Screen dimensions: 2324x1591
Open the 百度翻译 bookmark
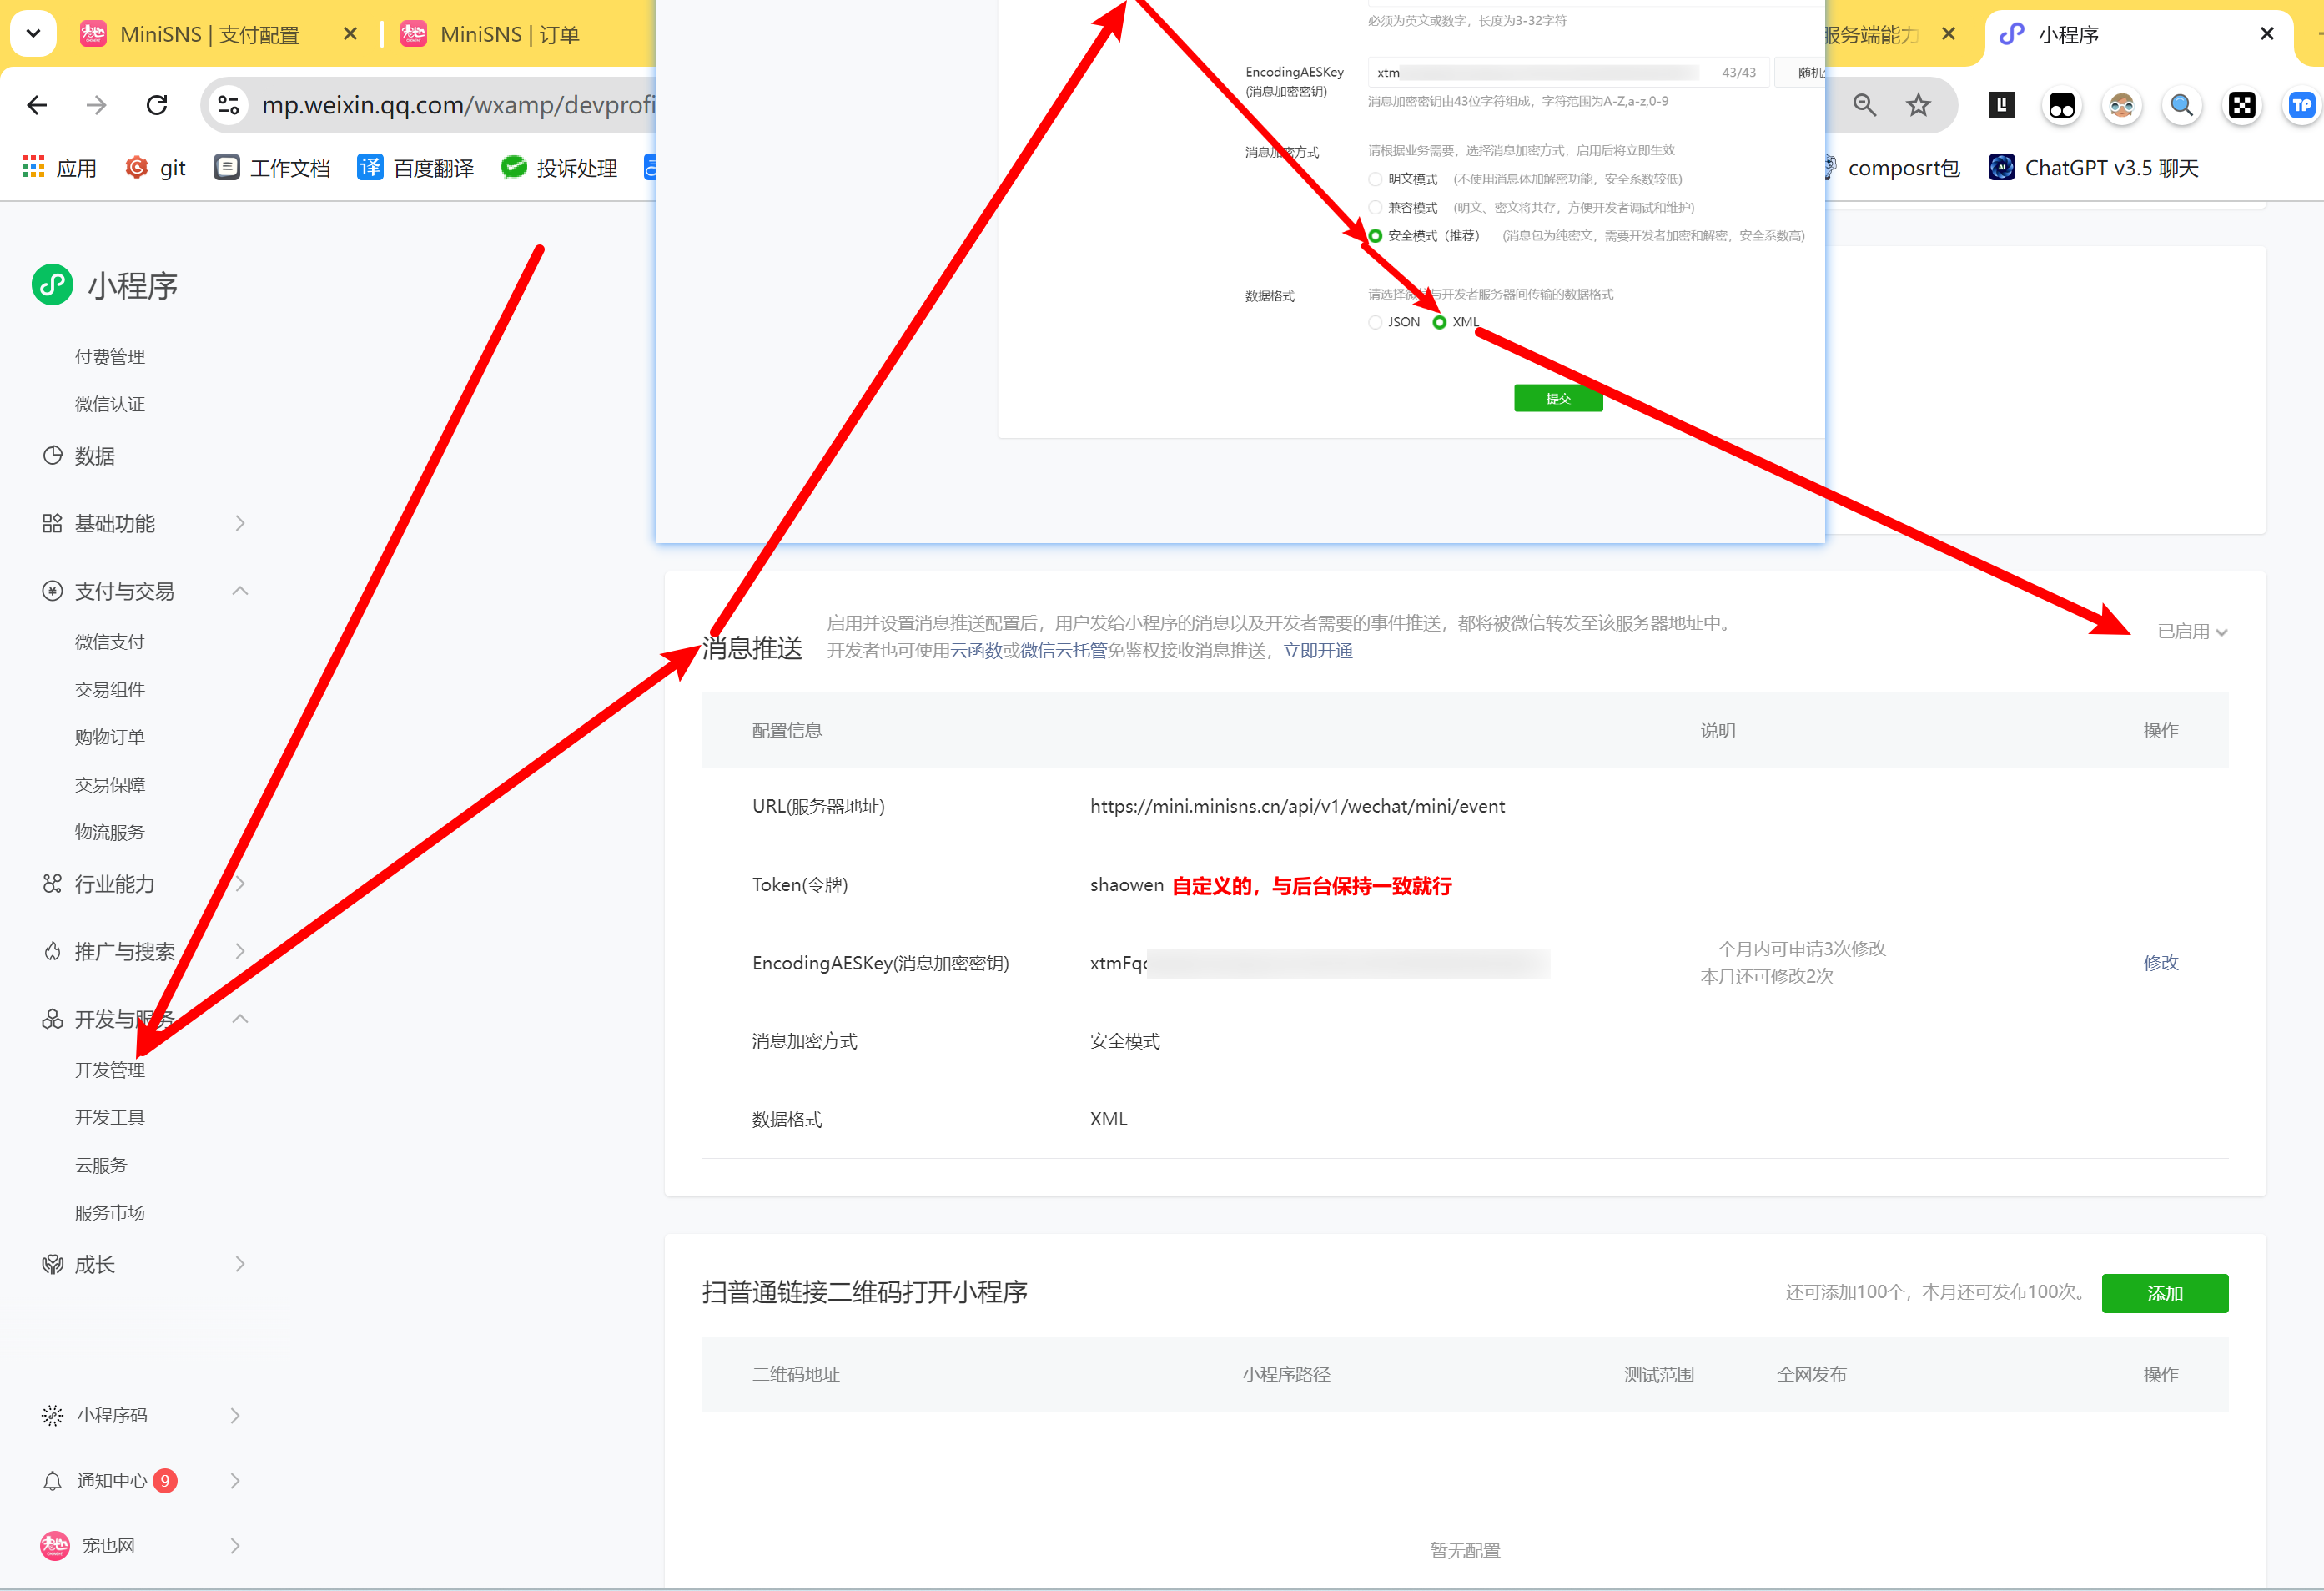(x=415, y=168)
